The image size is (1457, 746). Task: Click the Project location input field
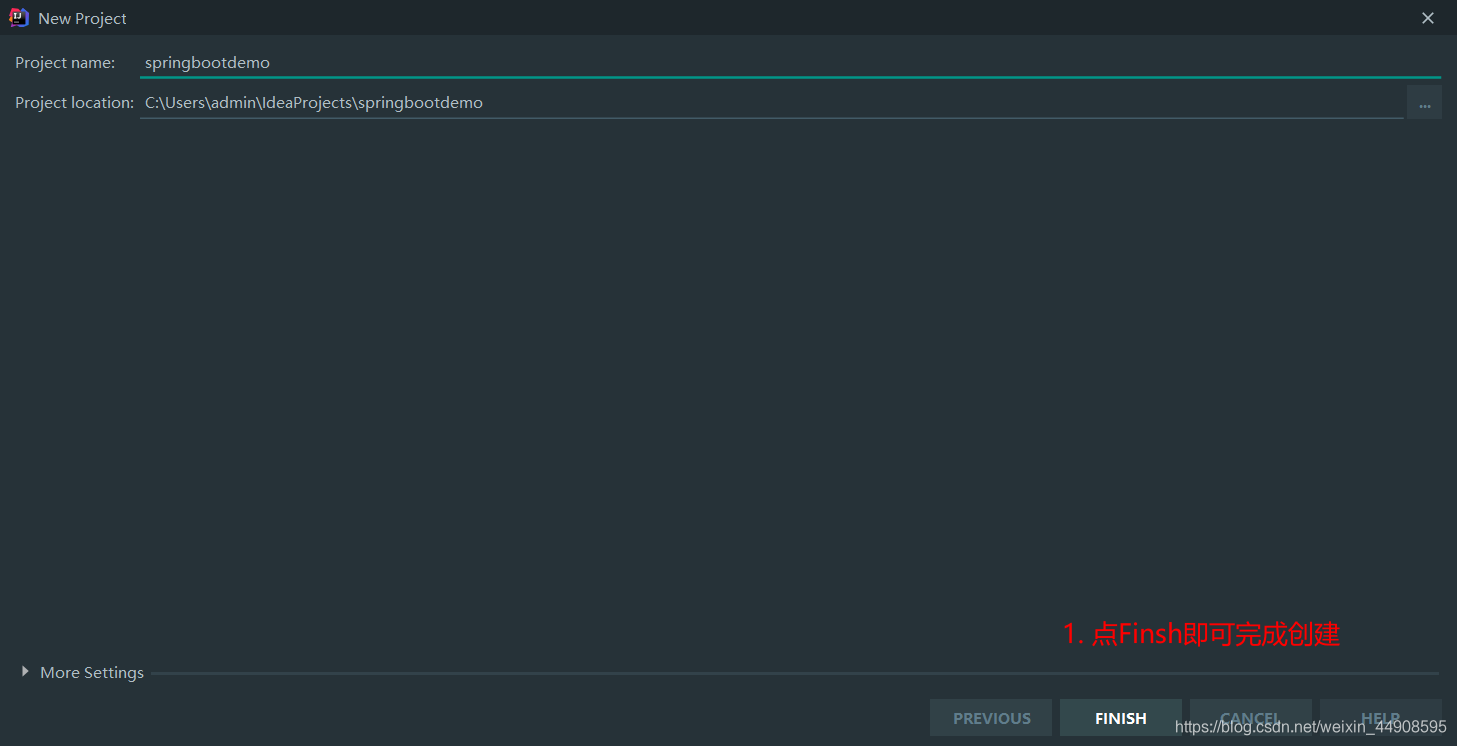tap(771, 102)
